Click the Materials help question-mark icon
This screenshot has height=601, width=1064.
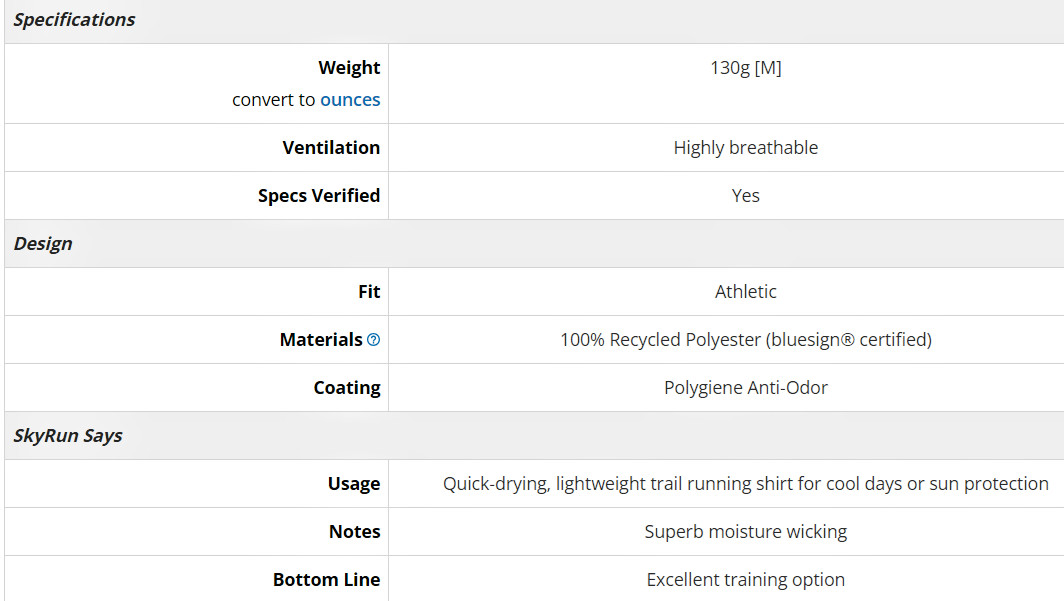(x=373, y=339)
